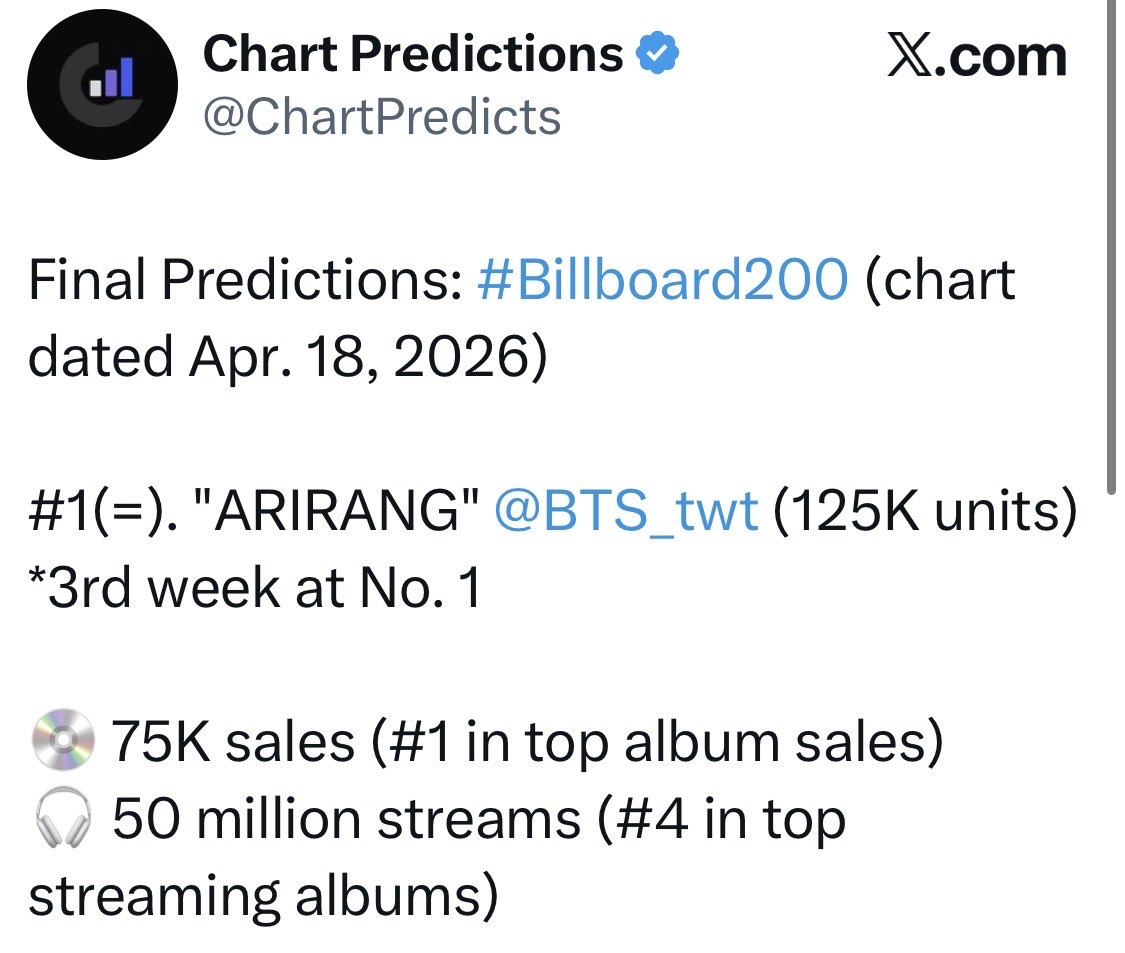Click the "(125K units)" text
Screen dimensions: 1125x953
pos(925,512)
